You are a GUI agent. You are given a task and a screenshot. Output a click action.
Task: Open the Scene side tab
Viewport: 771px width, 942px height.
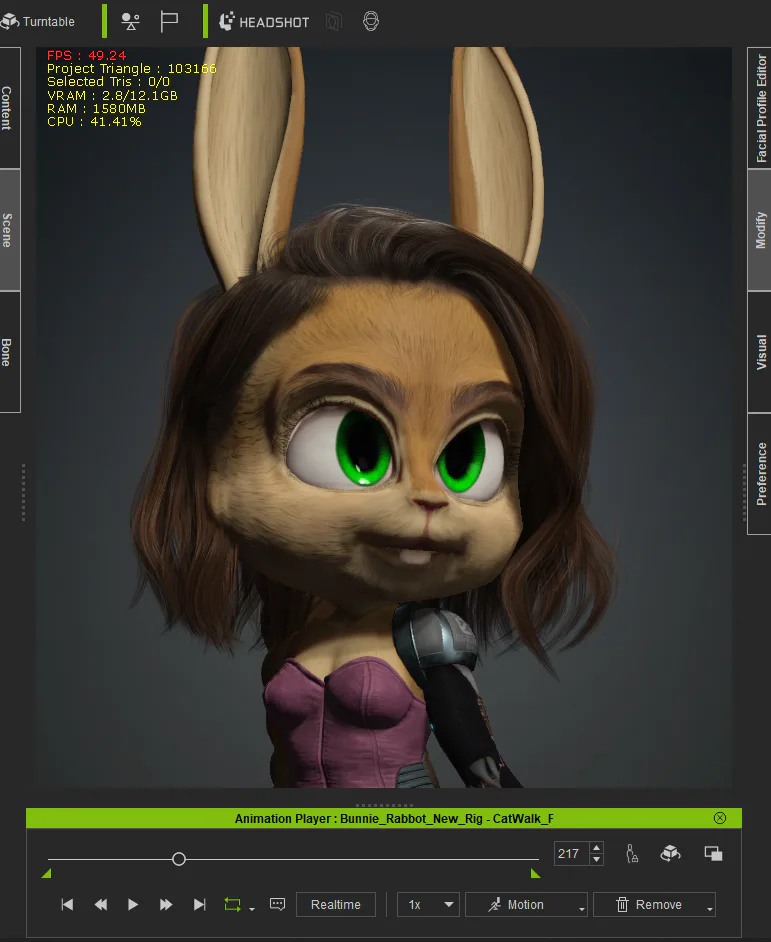pyautogui.click(x=8, y=230)
